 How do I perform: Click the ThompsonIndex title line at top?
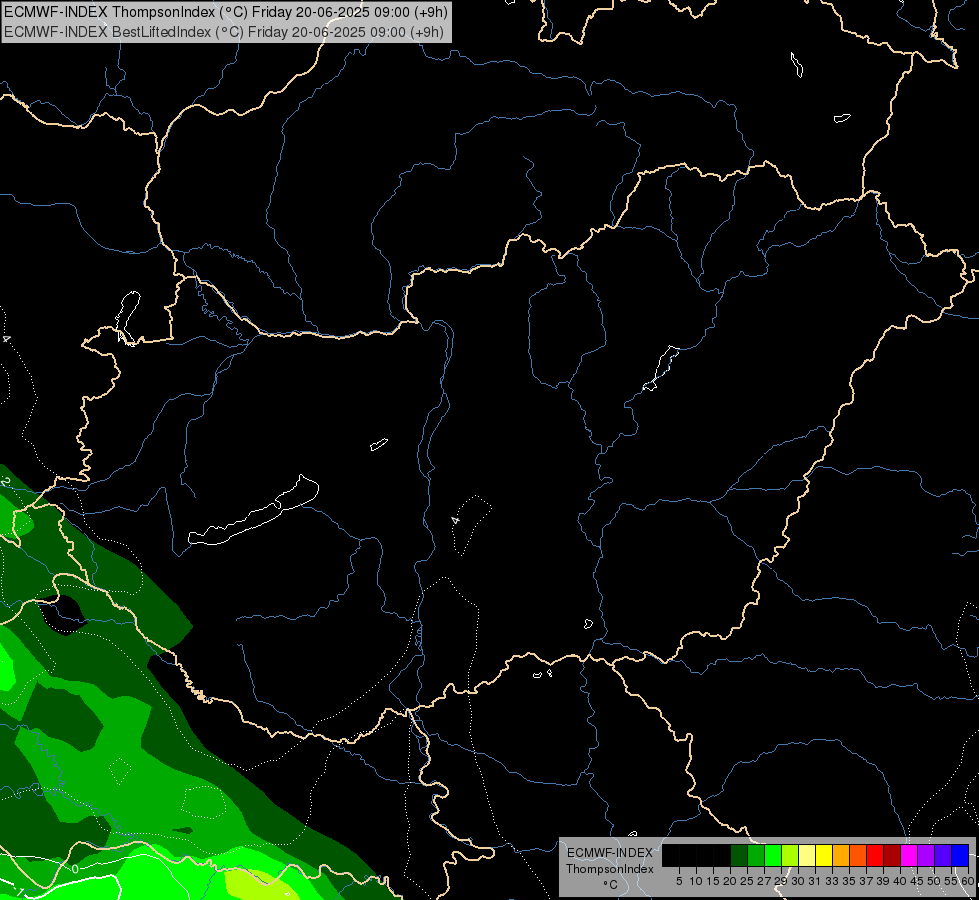(x=226, y=11)
